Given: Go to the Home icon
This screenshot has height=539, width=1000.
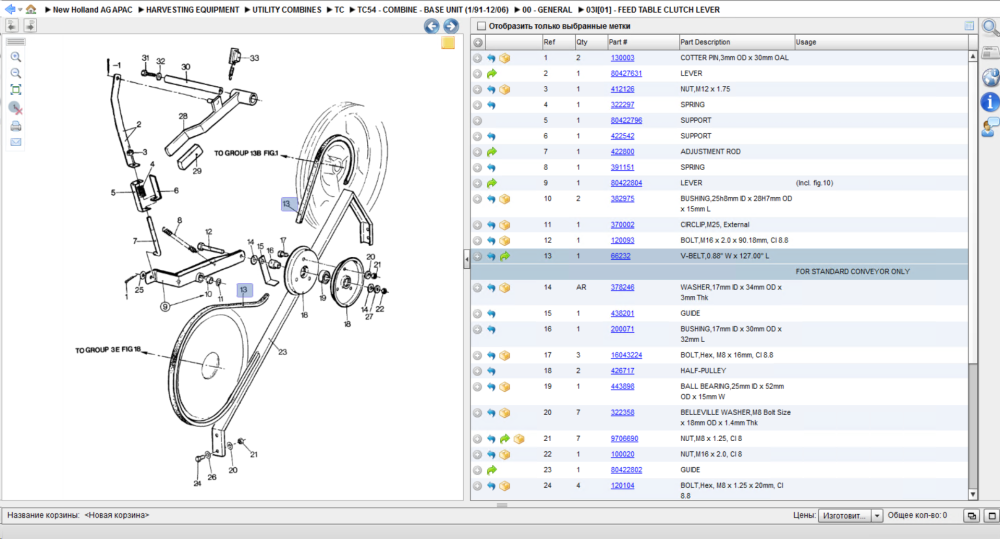Looking at the screenshot, I should [31, 10].
